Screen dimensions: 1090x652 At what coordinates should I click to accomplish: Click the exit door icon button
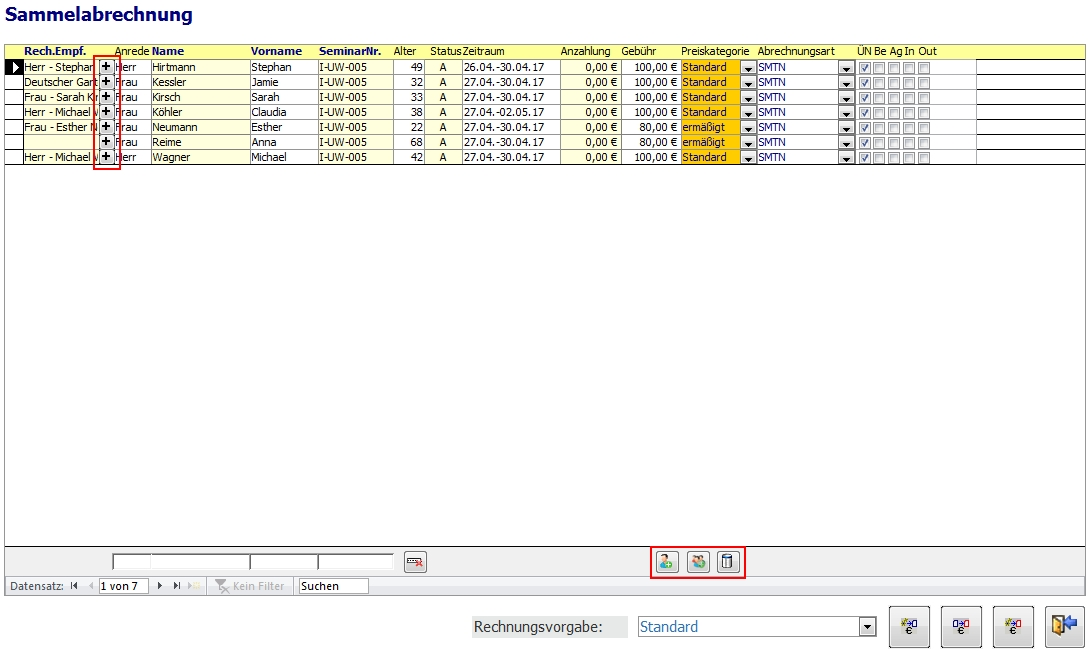pyautogui.click(x=1064, y=627)
